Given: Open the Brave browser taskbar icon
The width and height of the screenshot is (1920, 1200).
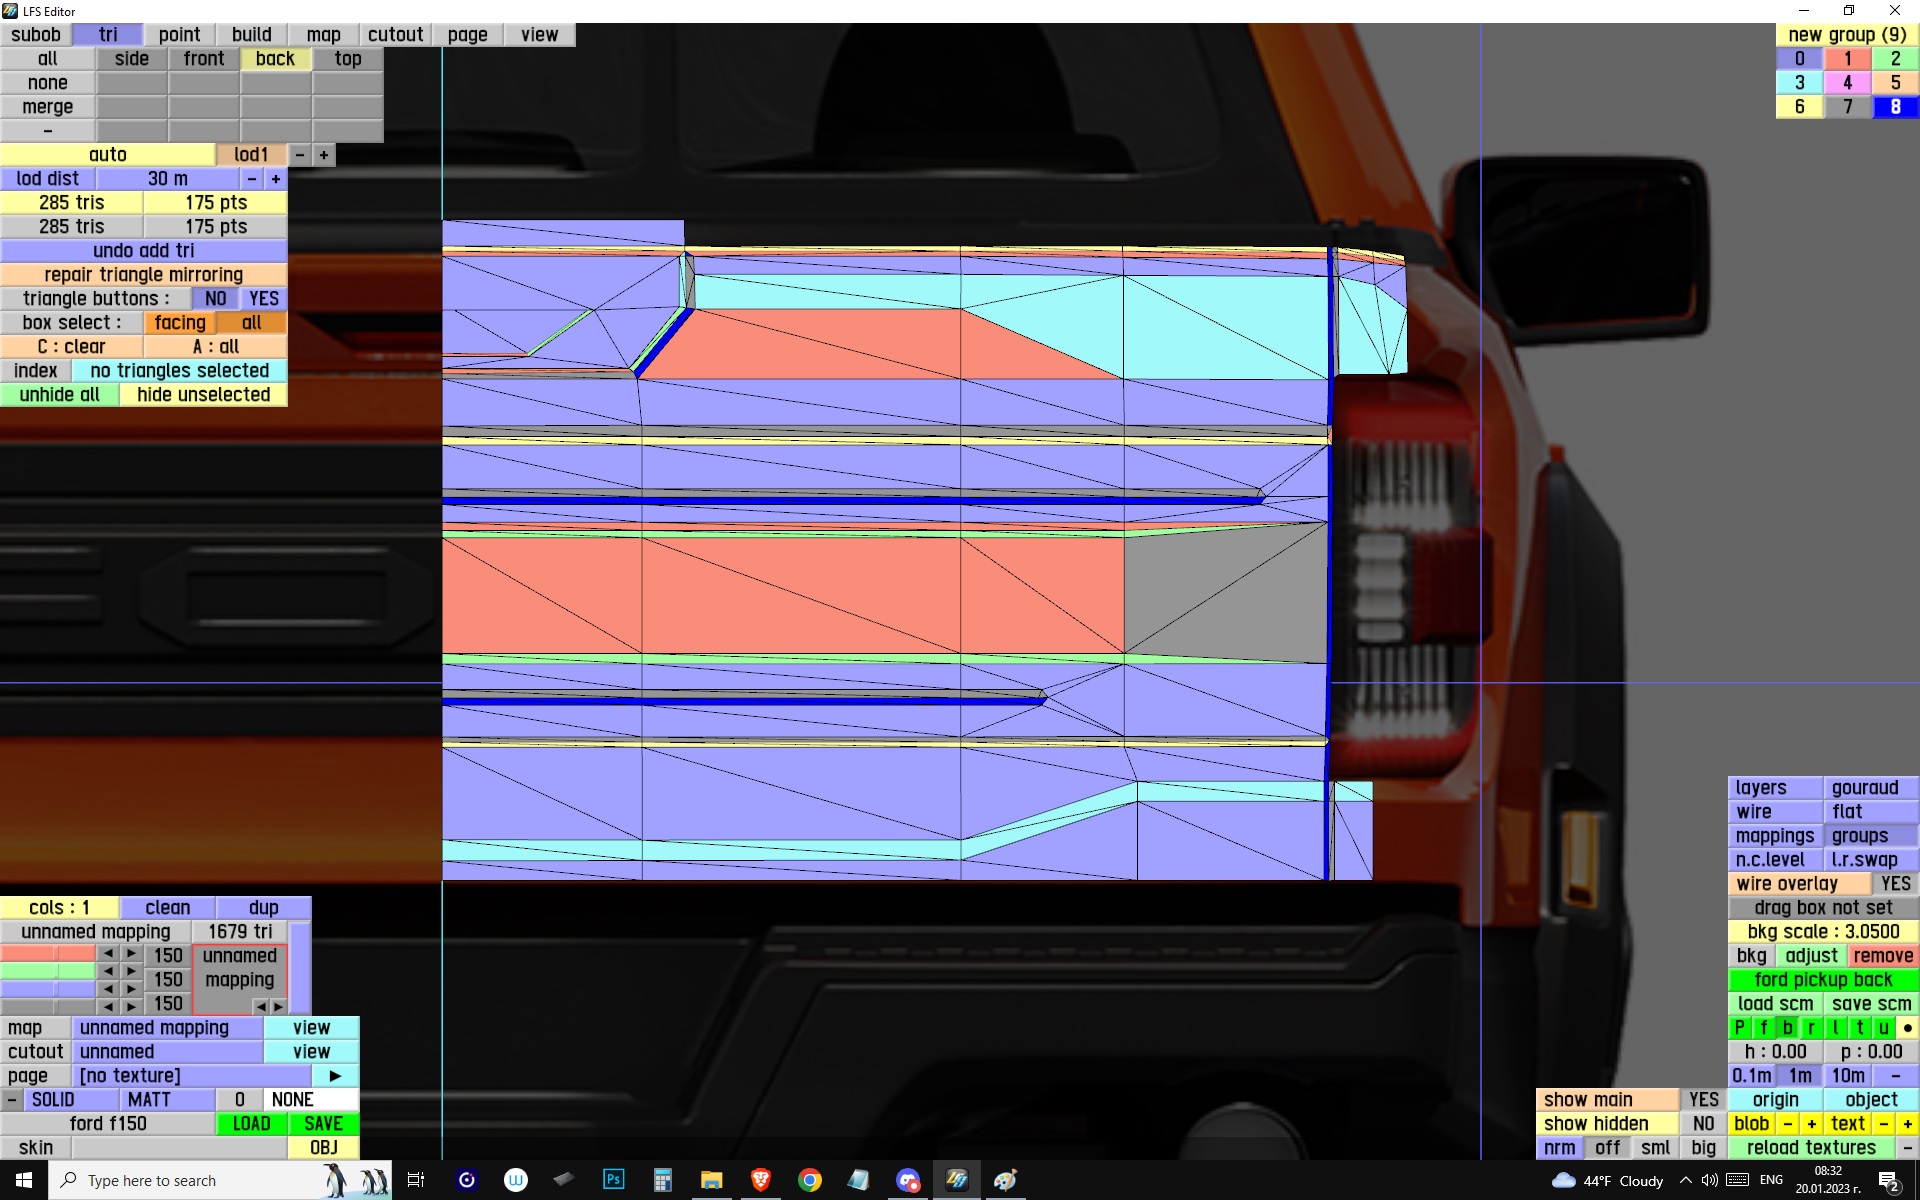Looking at the screenshot, I should pos(760,1180).
